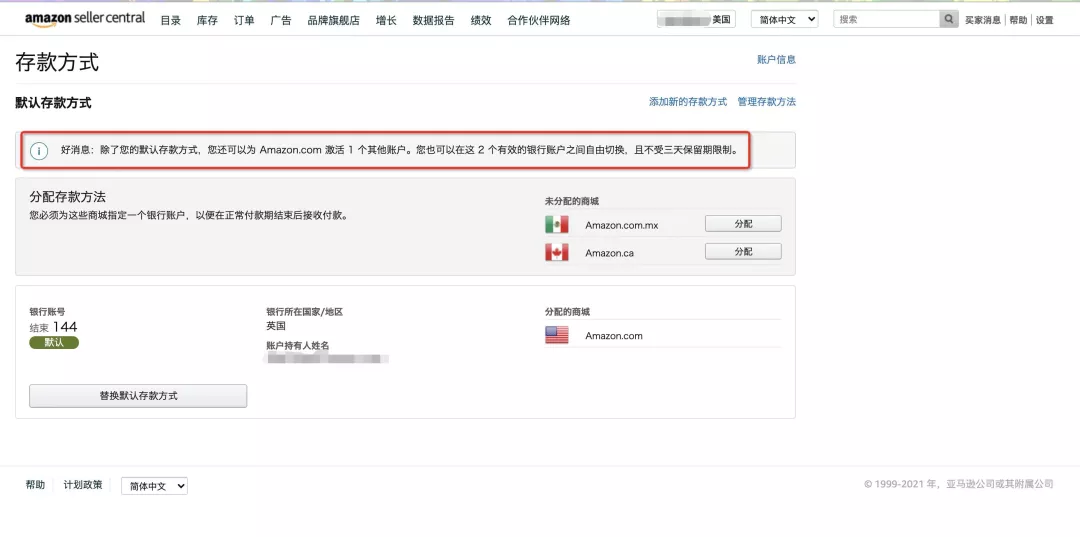Click the 未分配的商城 label

[x=572, y=202]
